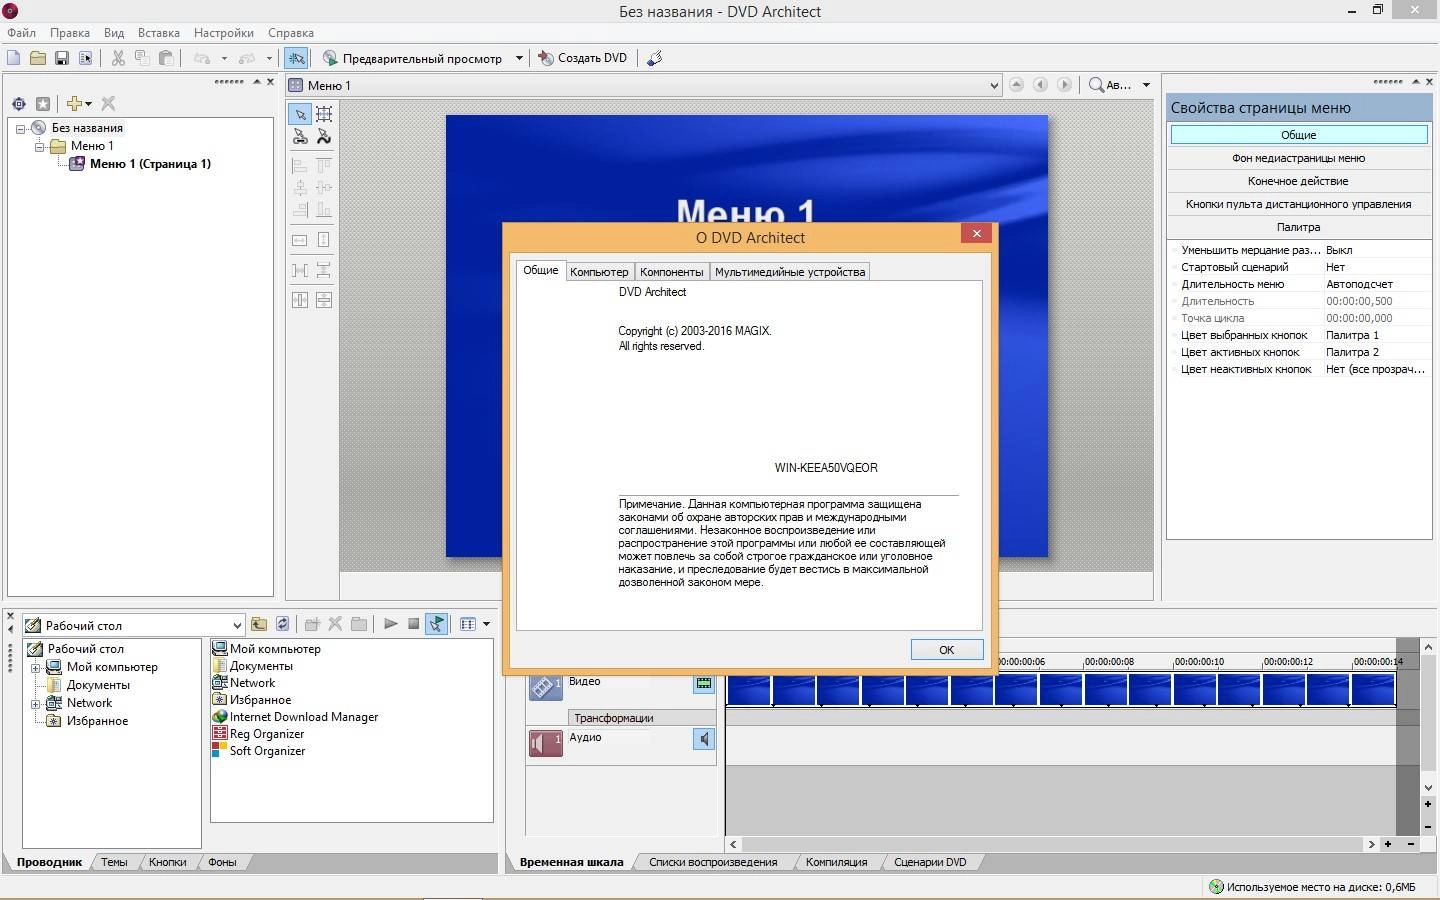Click the Create DVD button
Screen dimensions: 1440x900
coord(583,58)
